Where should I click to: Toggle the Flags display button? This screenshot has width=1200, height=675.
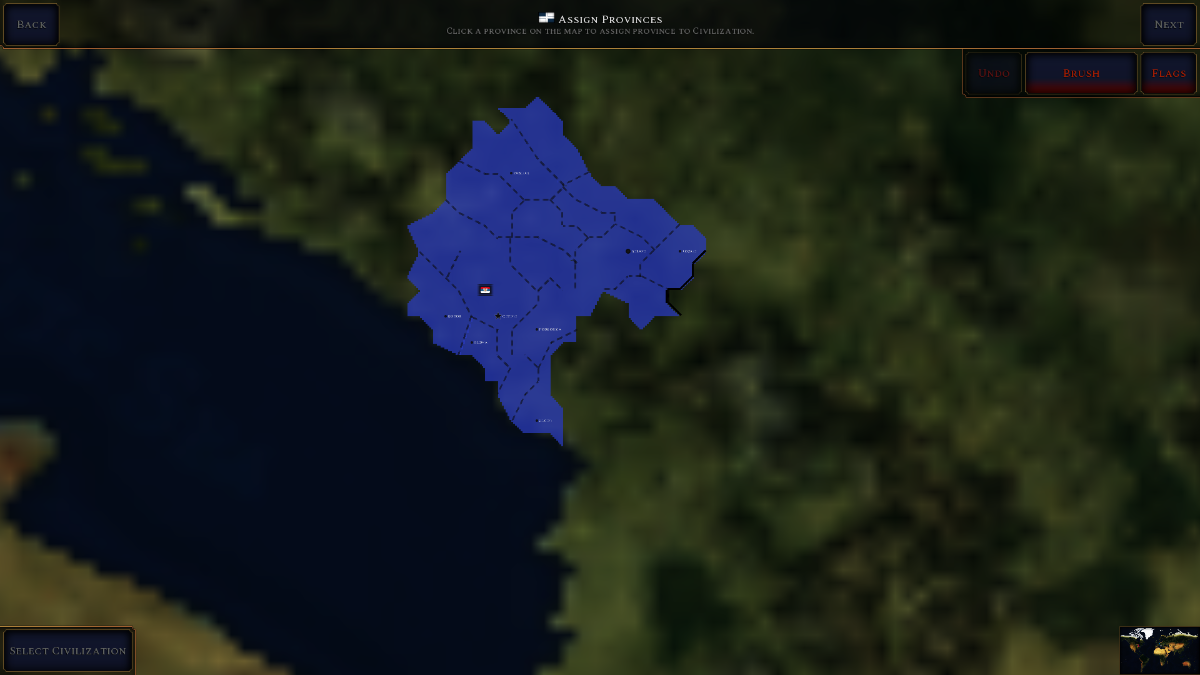pyautogui.click(x=1168, y=73)
